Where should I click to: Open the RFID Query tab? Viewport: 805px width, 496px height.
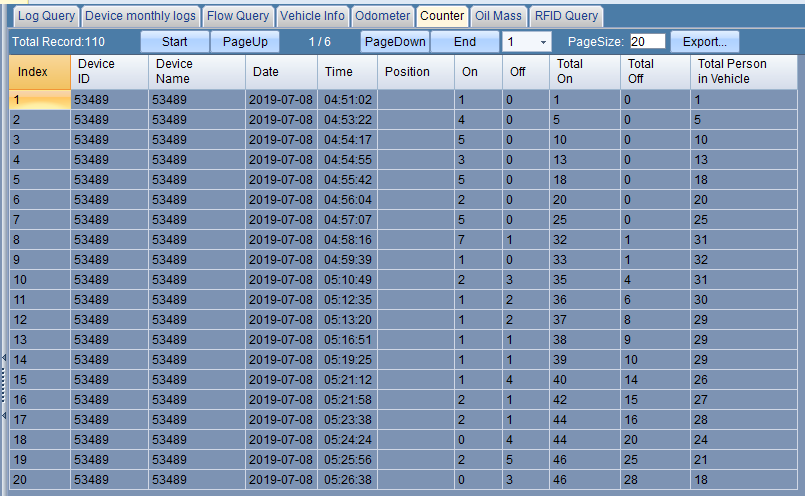565,16
